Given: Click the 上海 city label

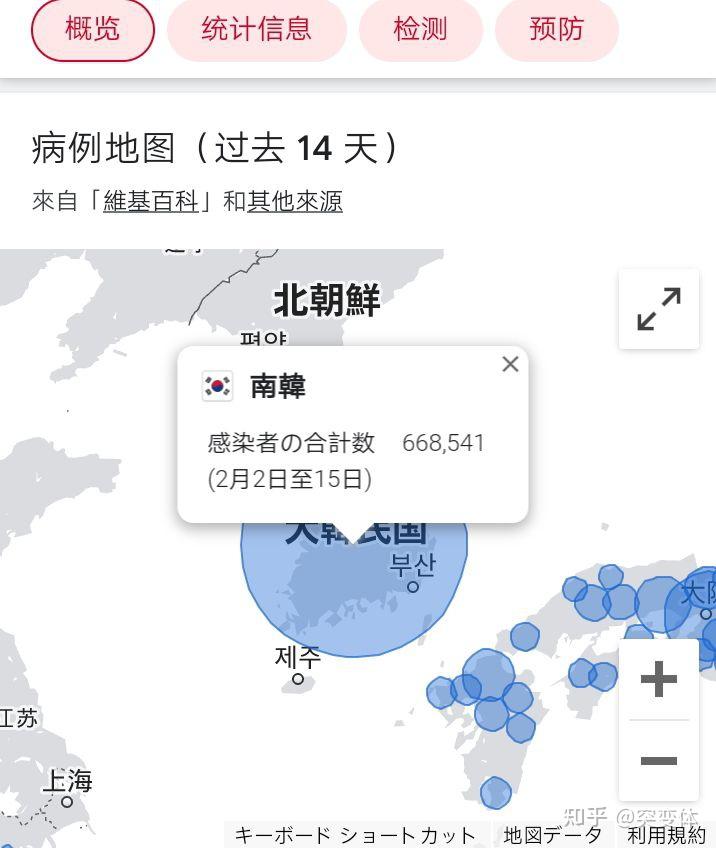Looking at the screenshot, I should point(68,781).
